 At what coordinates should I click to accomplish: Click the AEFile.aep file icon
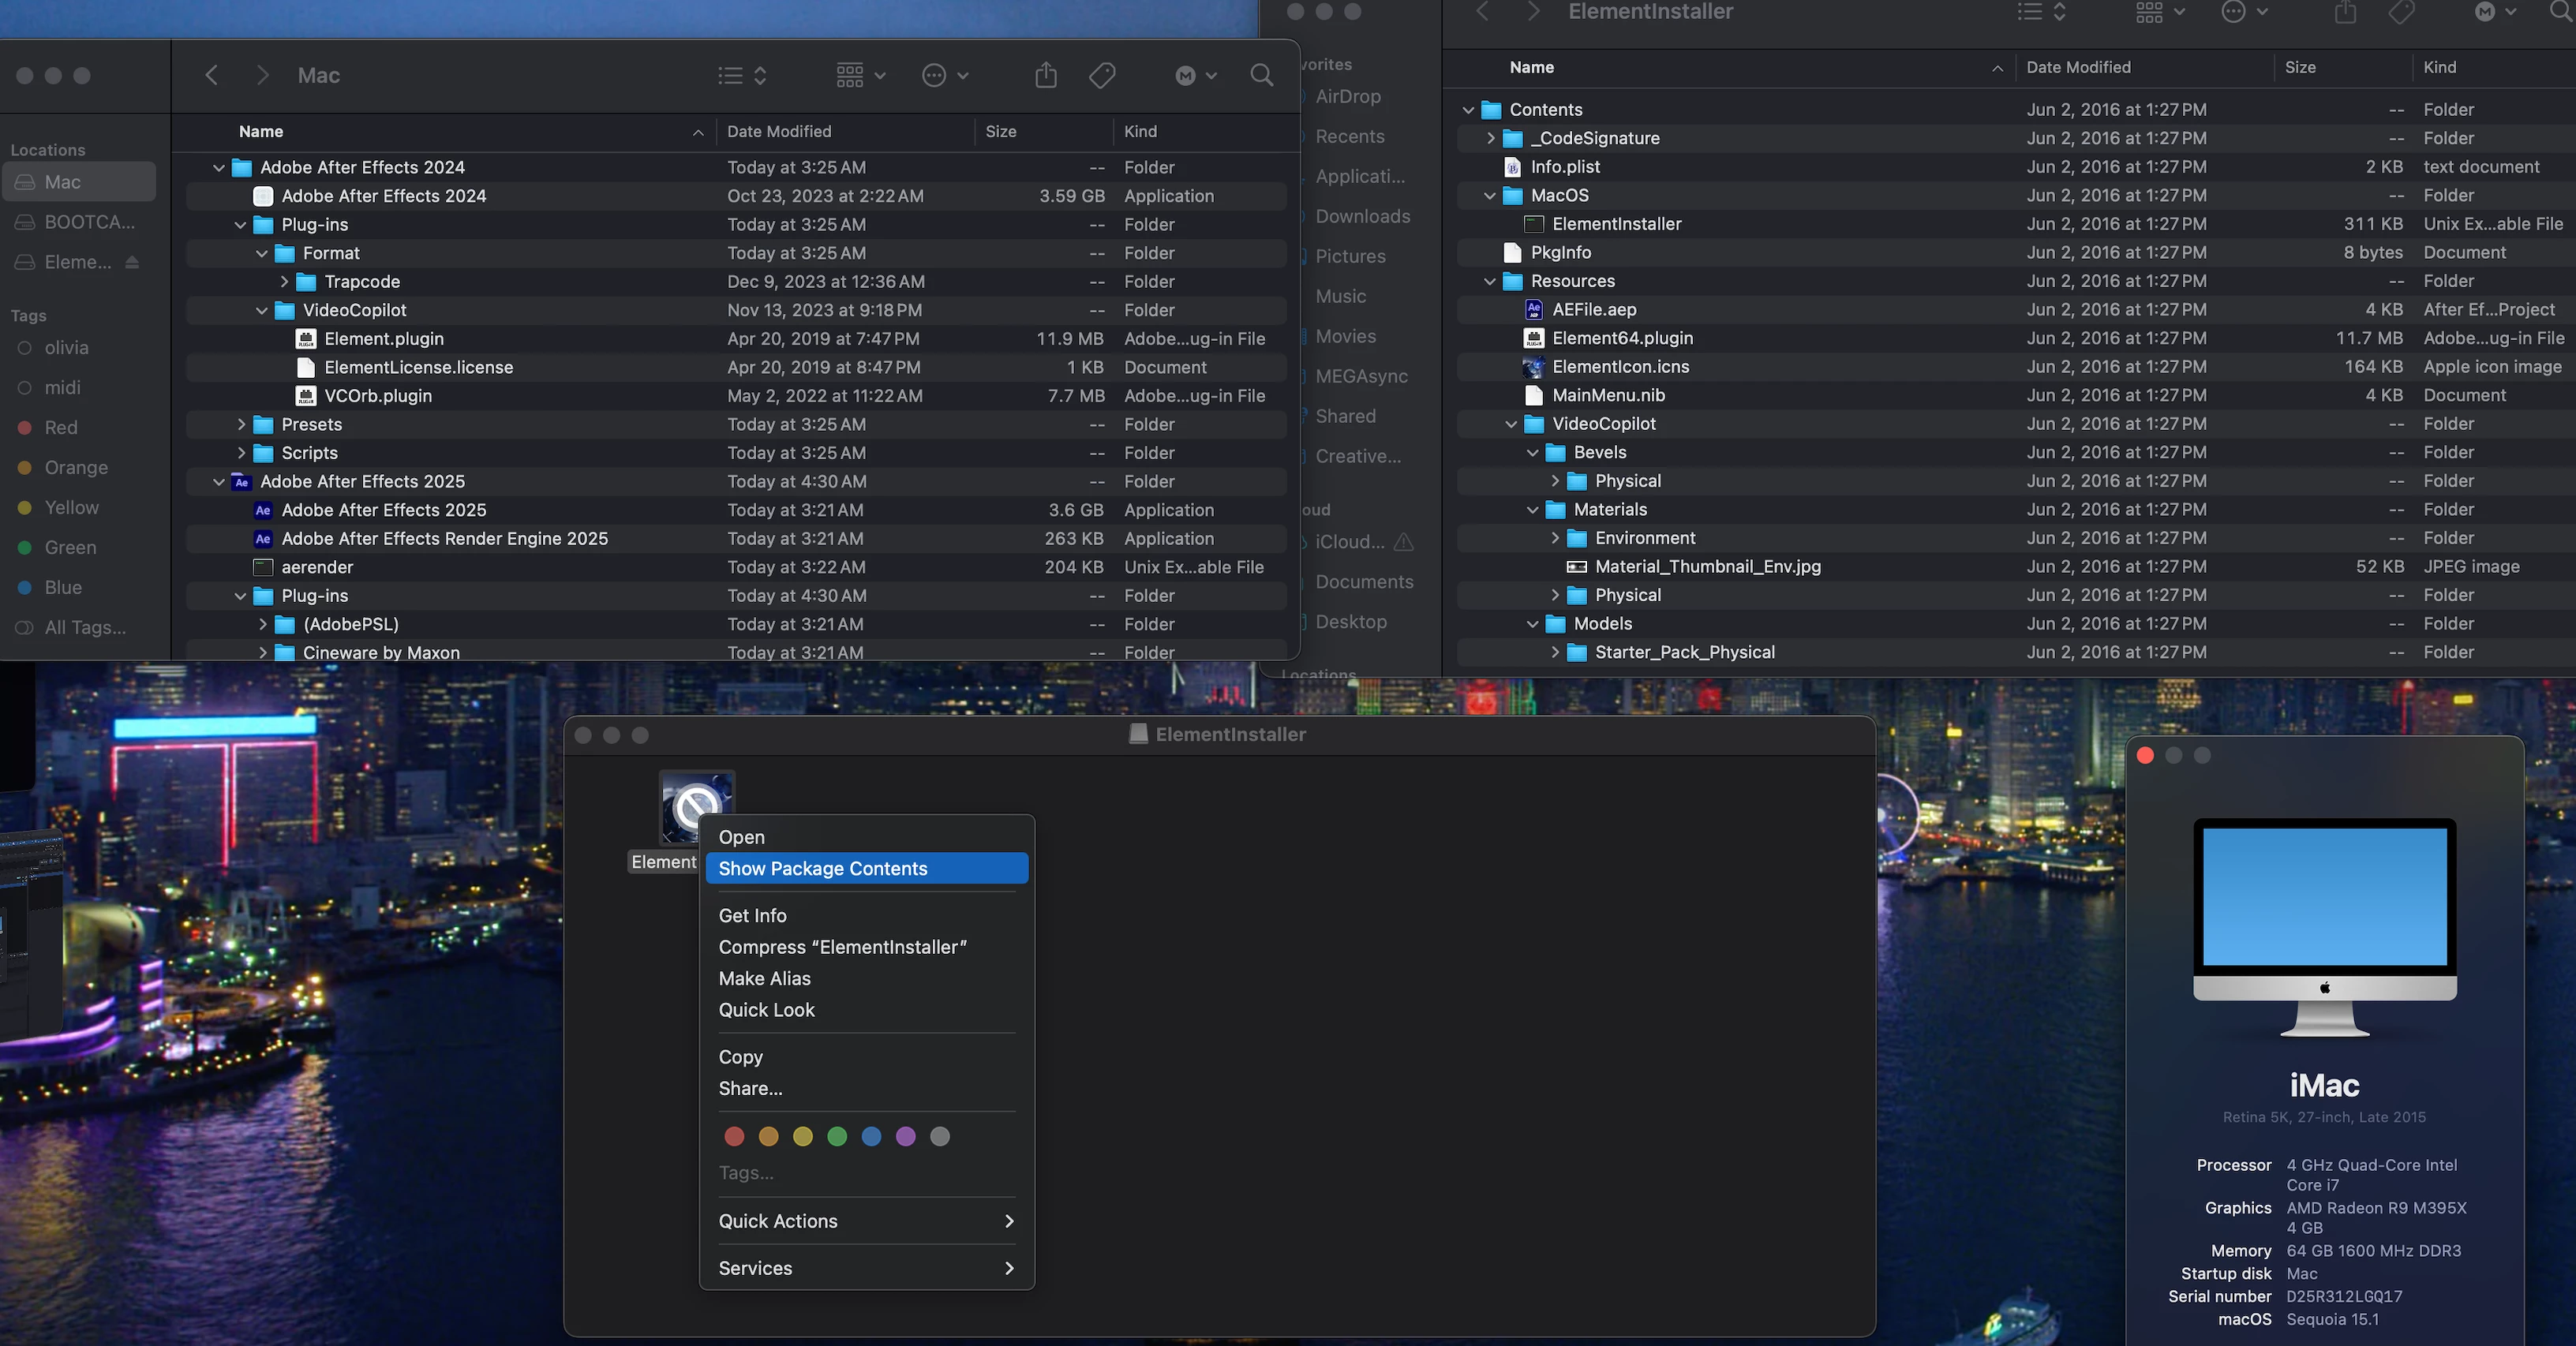1534,310
